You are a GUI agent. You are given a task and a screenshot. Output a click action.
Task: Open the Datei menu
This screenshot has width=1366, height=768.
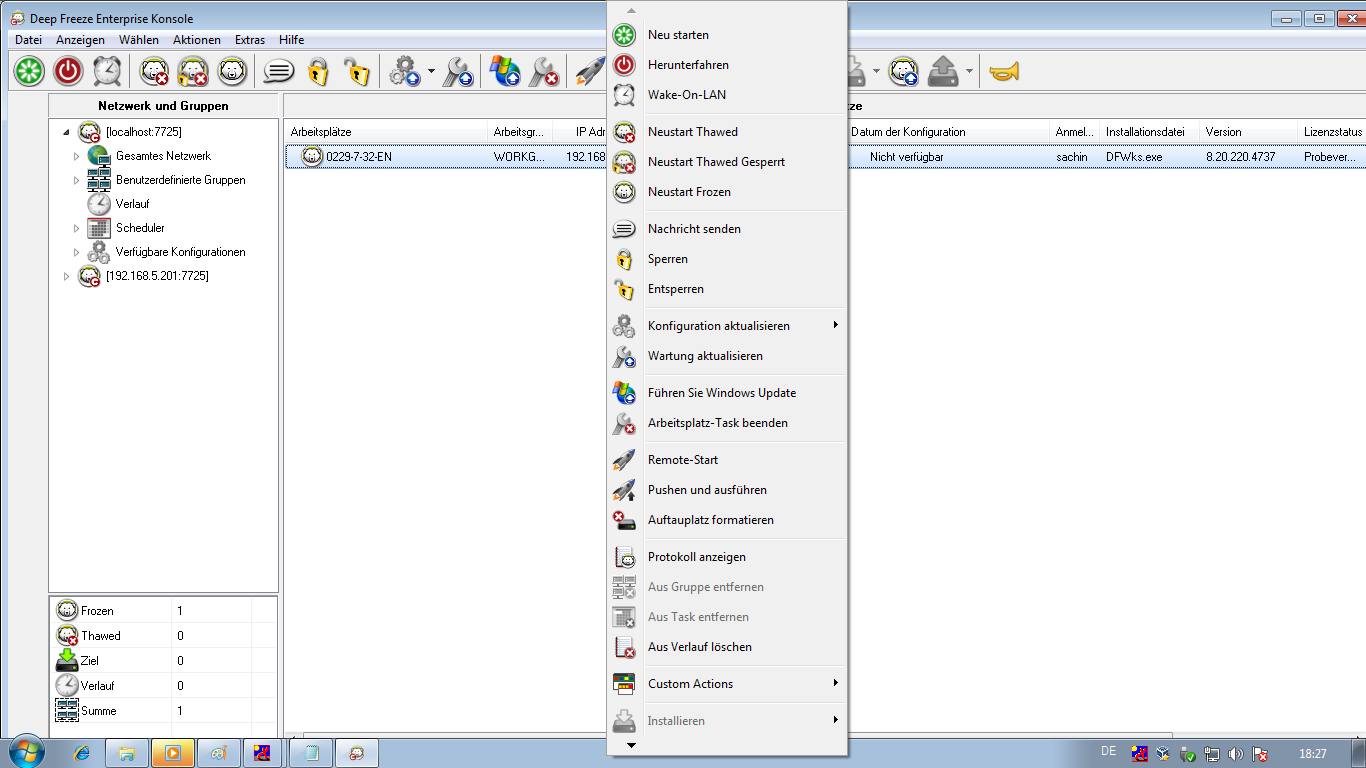pyautogui.click(x=28, y=40)
